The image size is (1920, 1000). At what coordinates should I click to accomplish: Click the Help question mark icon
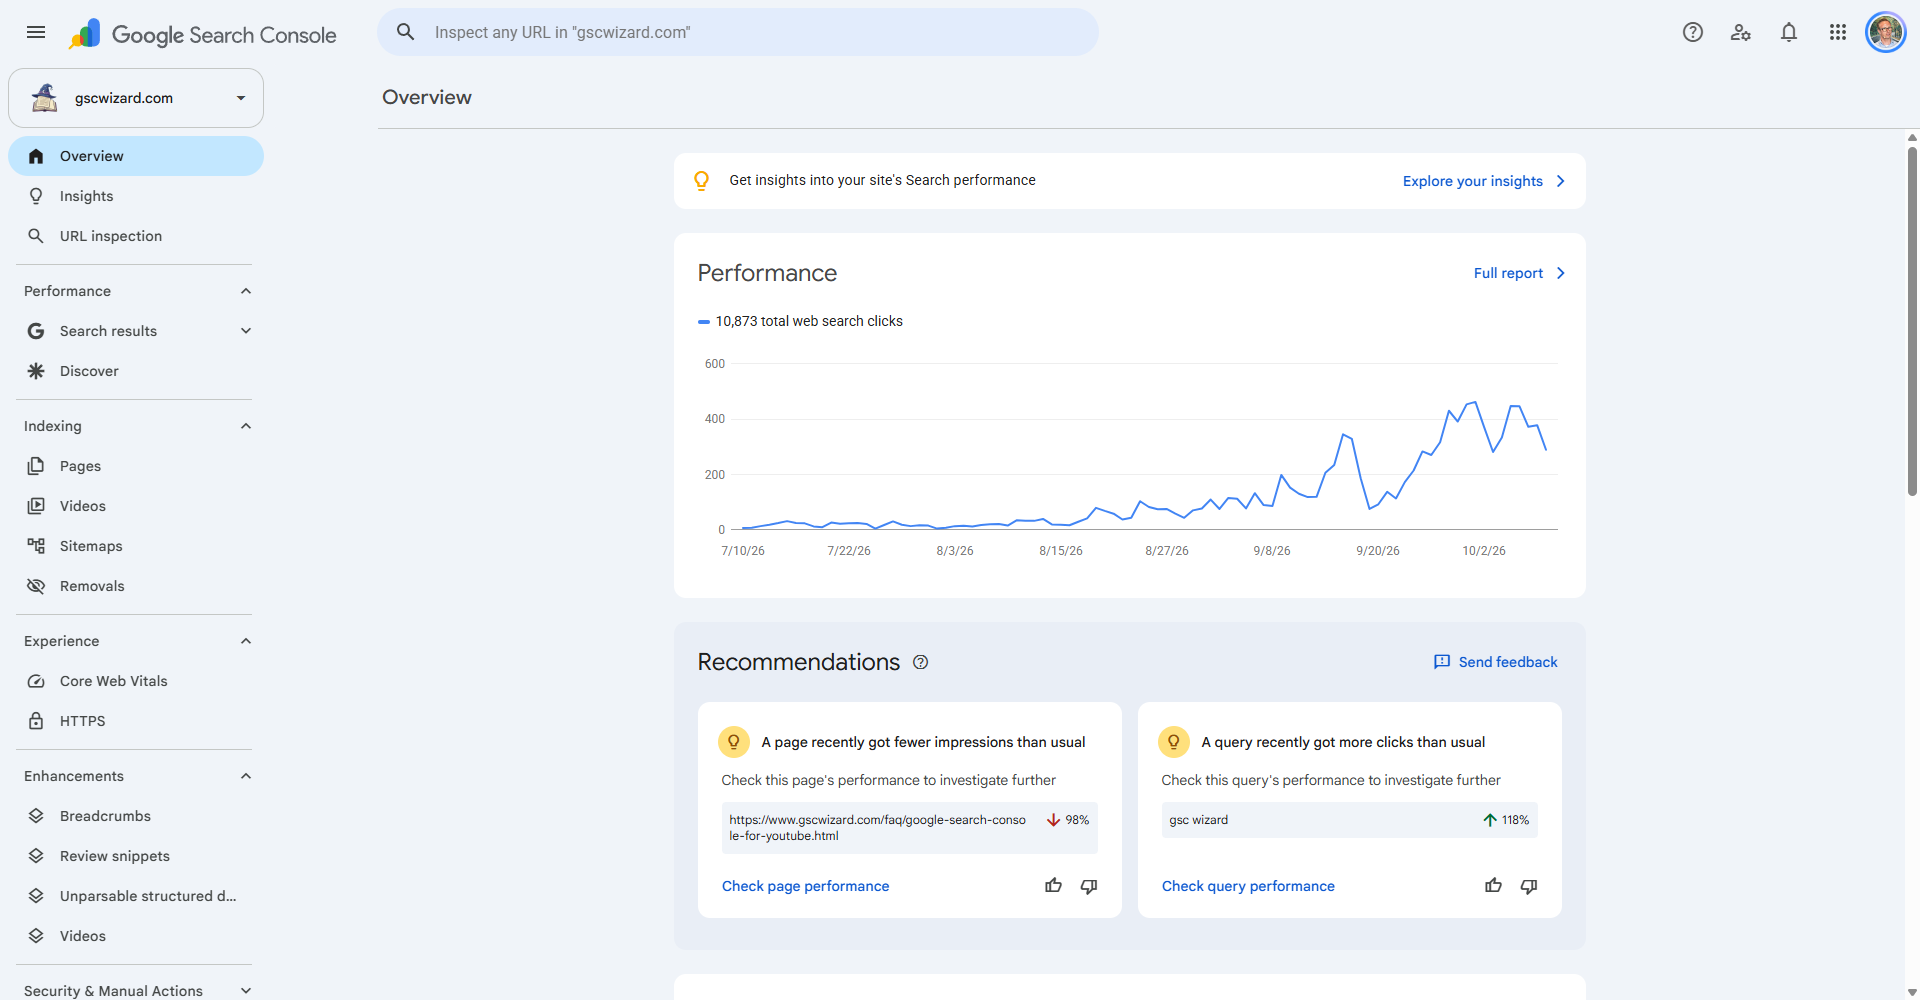coord(1693,32)
